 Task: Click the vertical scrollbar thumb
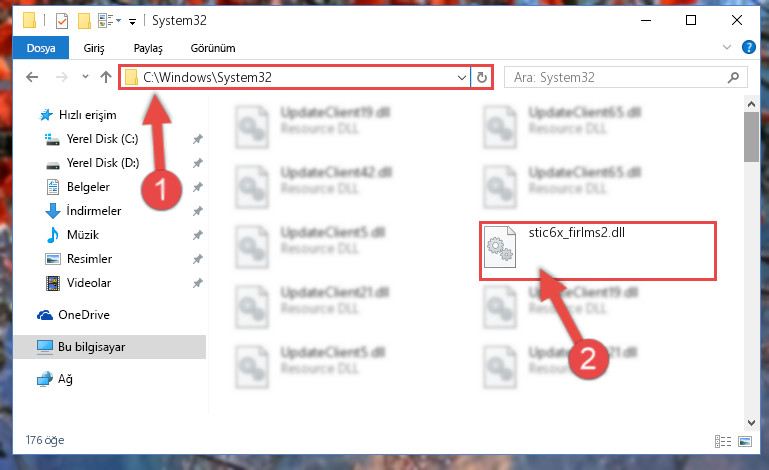(751, 137)
